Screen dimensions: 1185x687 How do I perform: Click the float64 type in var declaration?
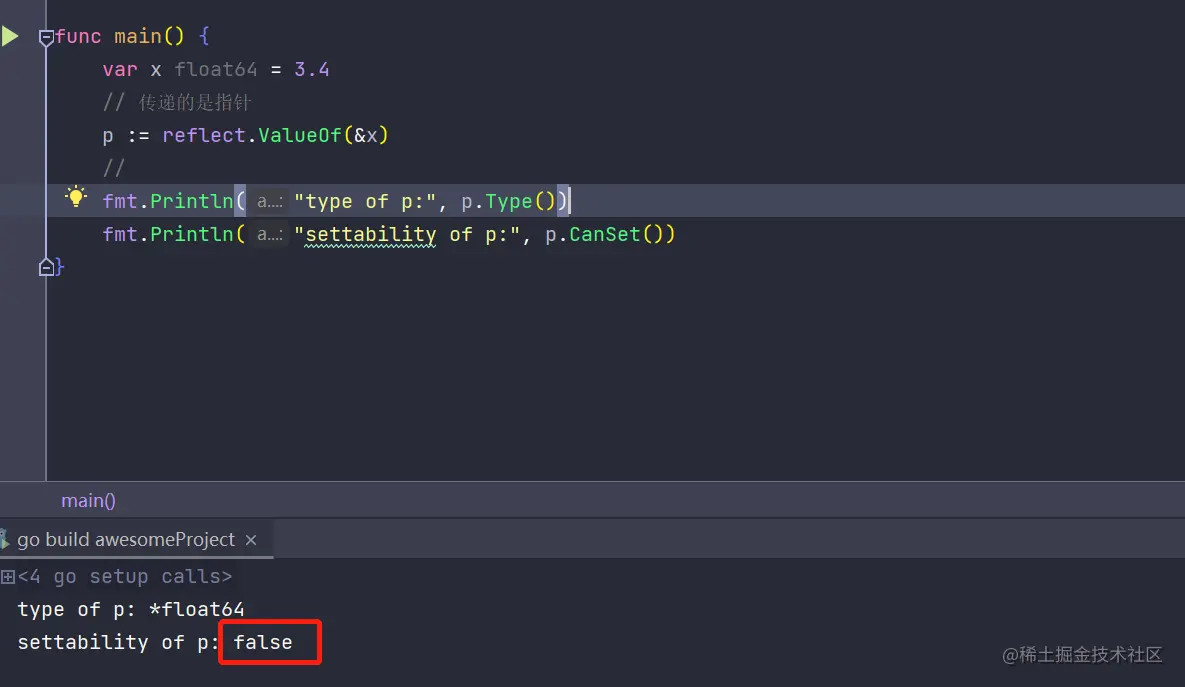[216, 70]
